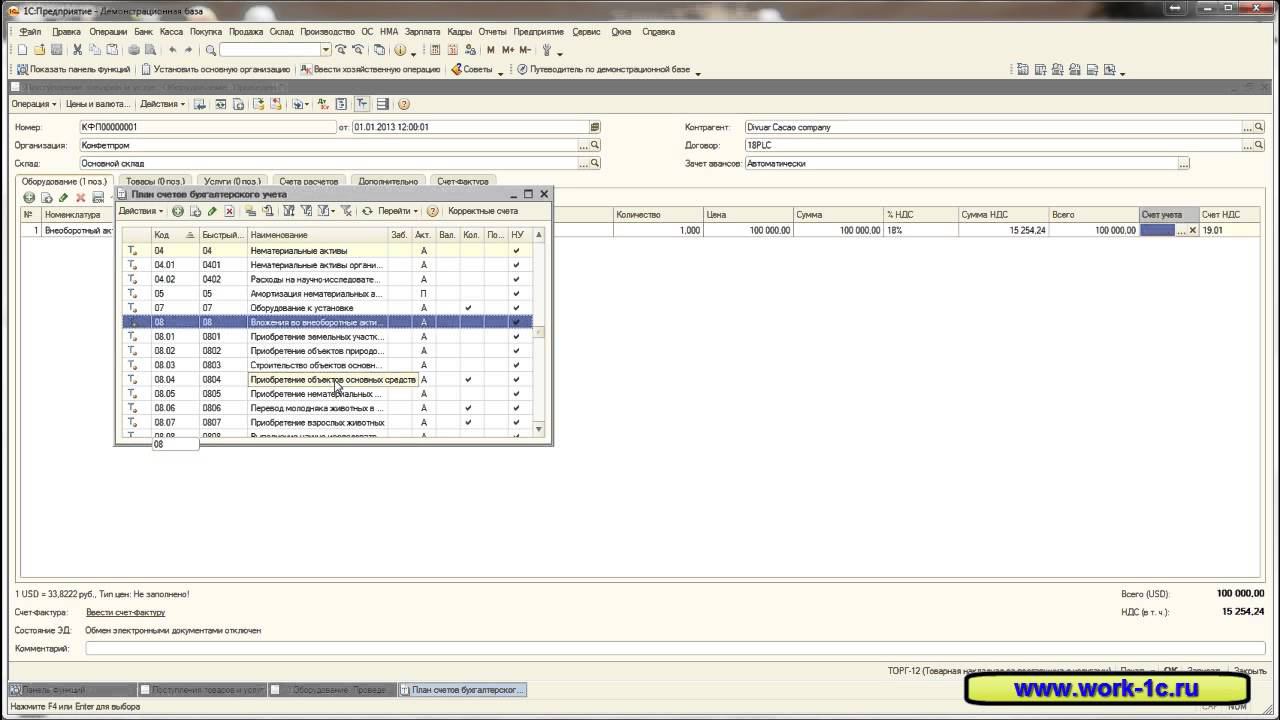Click magnifier icon next to Договор field
This screenshot has height=720, width=1280.
point(1259,145)
